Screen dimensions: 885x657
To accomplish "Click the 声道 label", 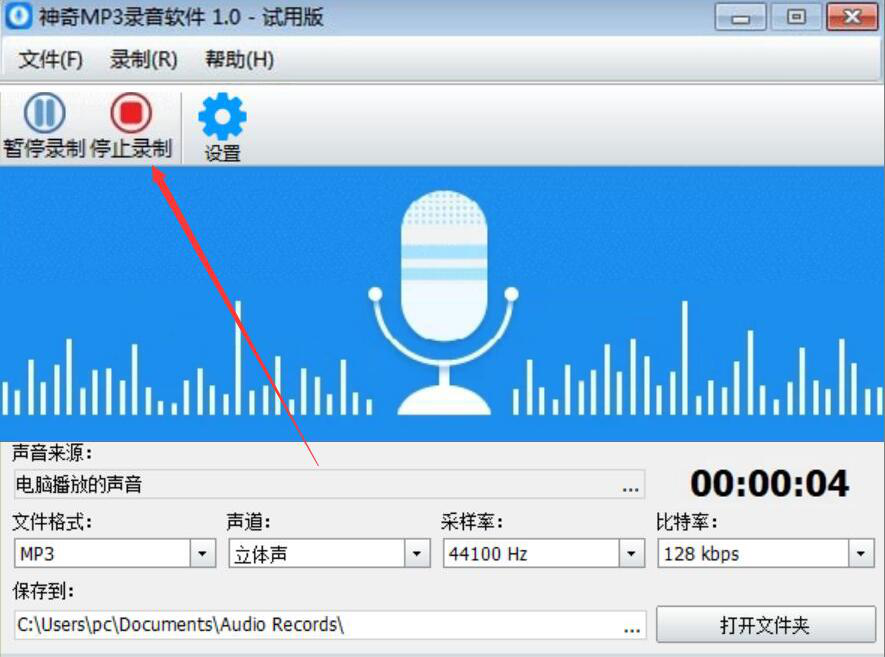I will 248,522.
